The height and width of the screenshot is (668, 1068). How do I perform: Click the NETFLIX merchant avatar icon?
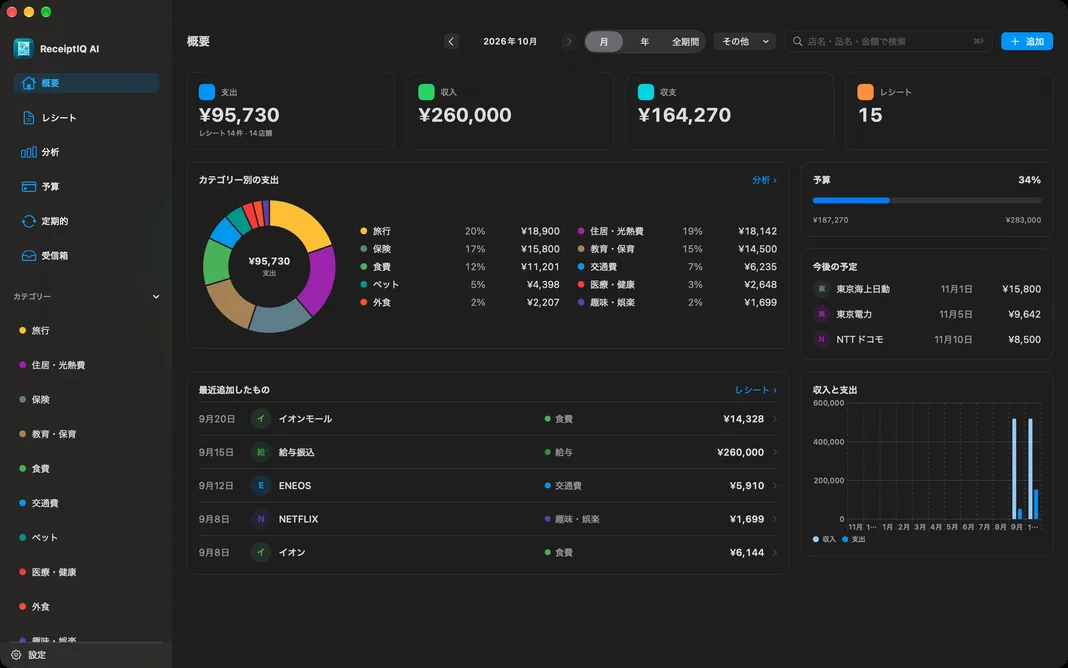[260, 519]
